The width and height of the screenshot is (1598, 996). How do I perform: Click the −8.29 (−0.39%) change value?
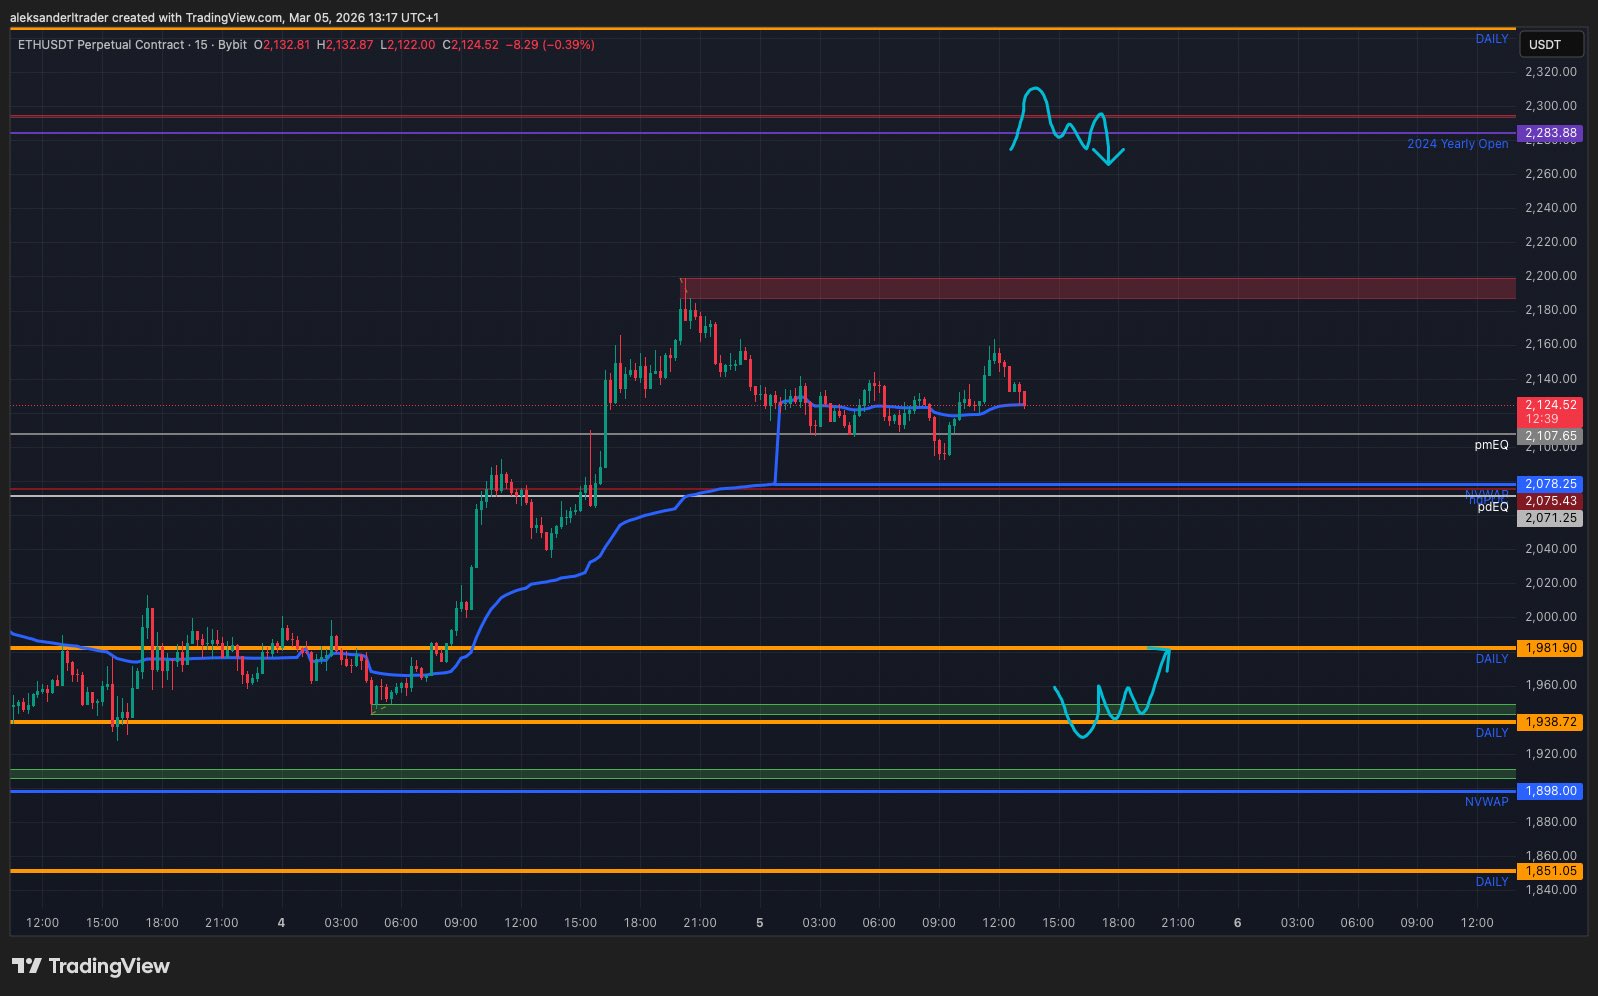click(x=550, y=45)
